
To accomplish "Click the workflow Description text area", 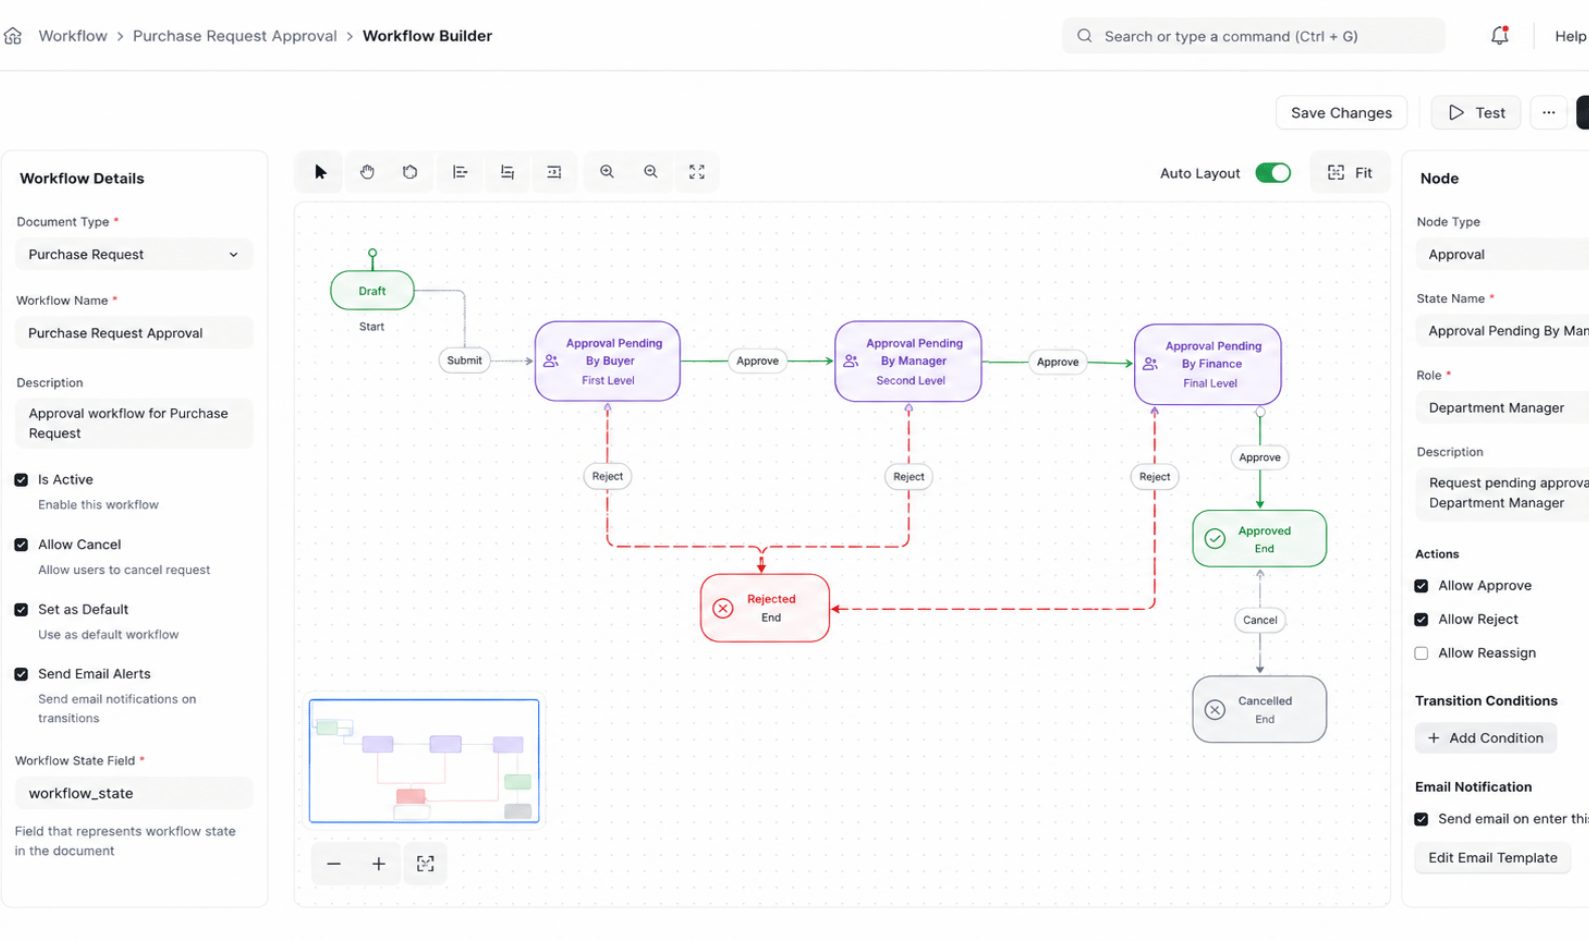I will click(x=134, y=423).
